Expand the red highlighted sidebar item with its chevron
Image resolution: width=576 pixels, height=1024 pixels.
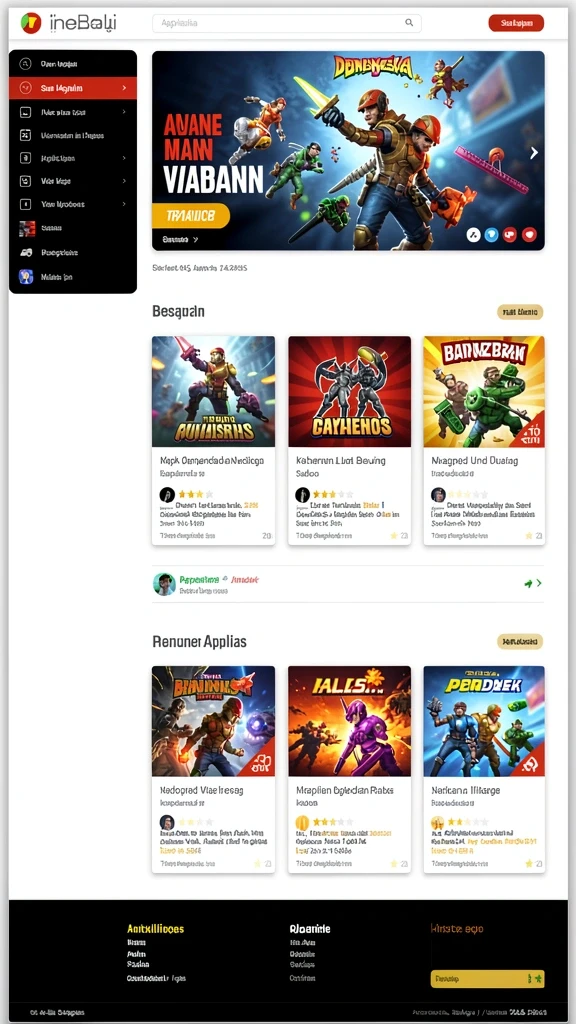tap(124, 88)
